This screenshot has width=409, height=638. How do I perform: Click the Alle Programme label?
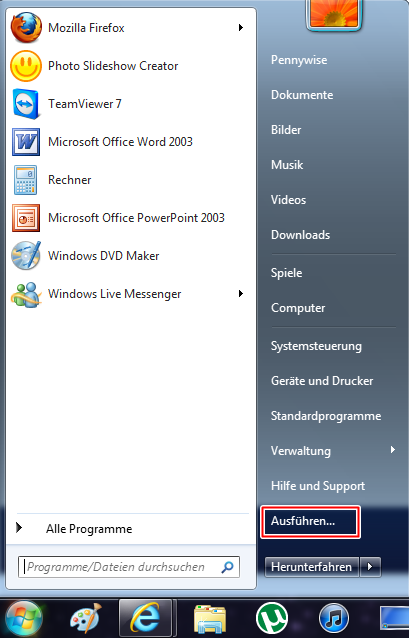(x=89, y=529)
